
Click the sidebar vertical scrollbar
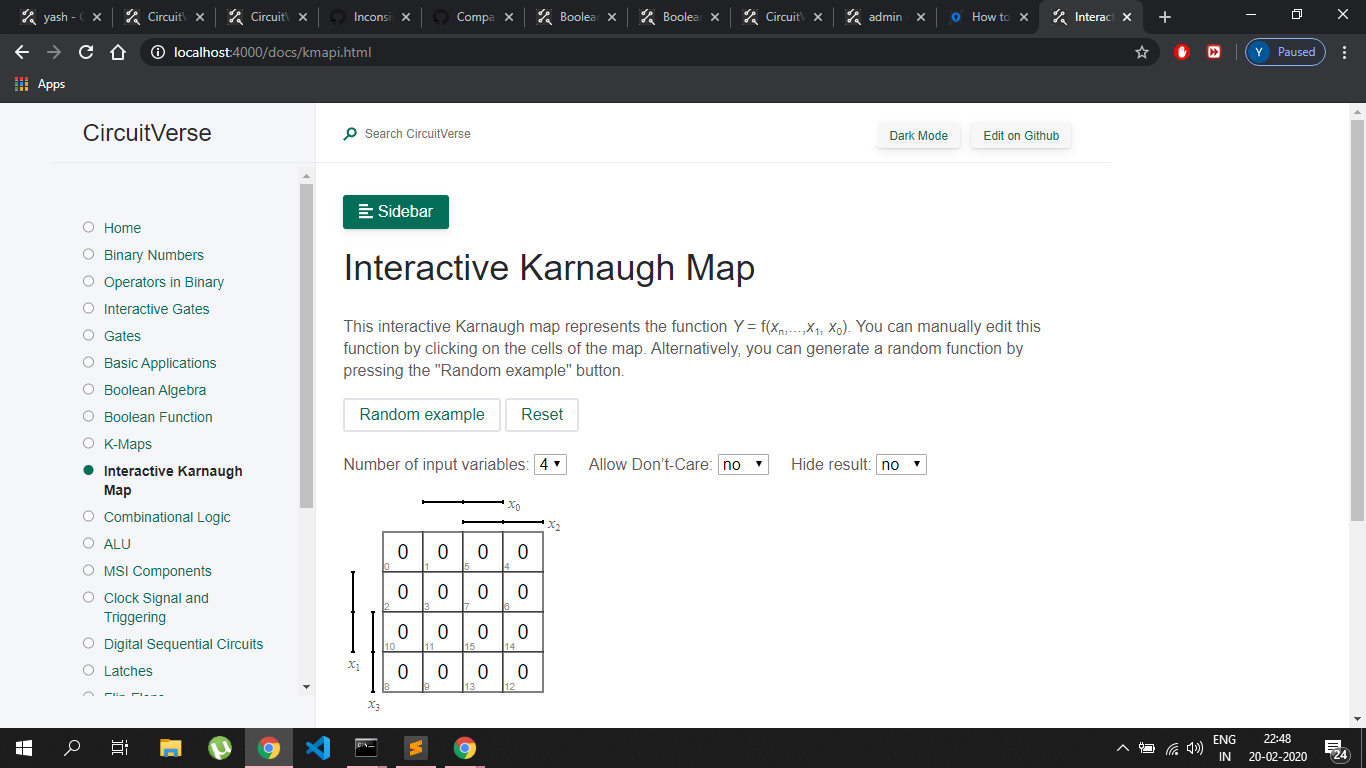[x=306, y=345]
